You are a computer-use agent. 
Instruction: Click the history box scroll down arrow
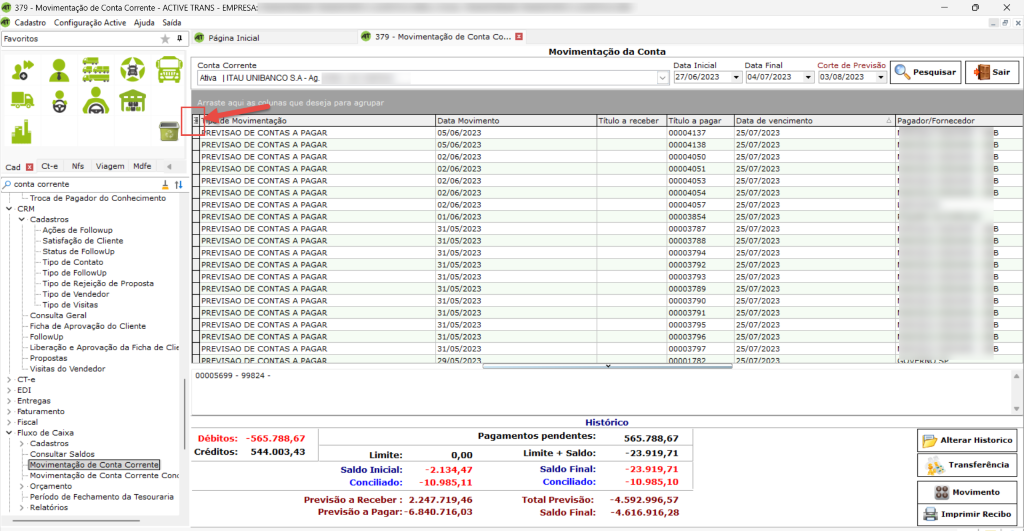(x=1016, y=409)
